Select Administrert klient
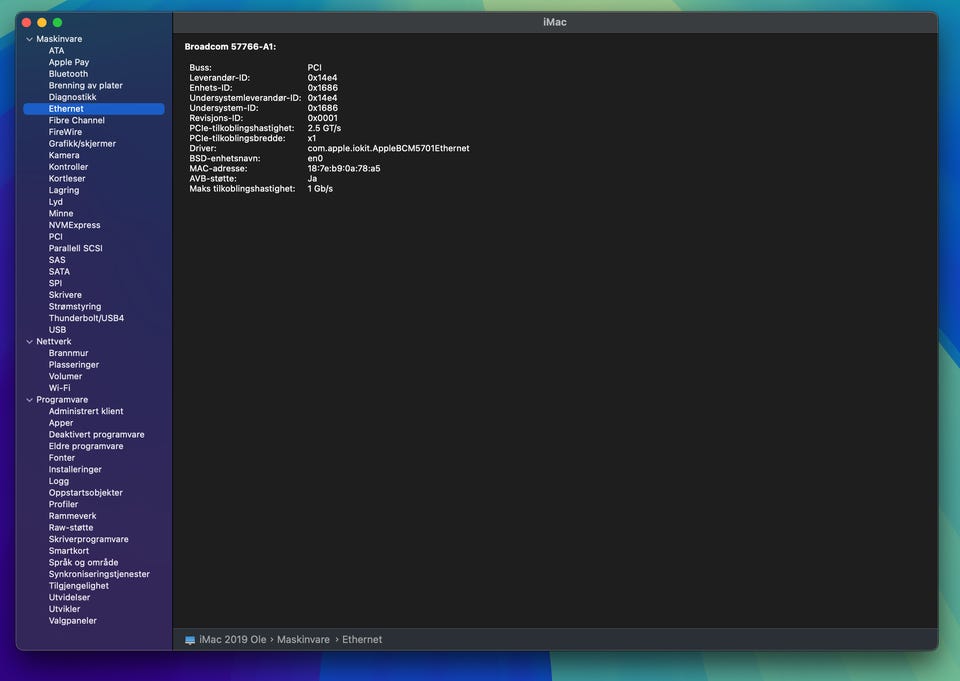 86,412
